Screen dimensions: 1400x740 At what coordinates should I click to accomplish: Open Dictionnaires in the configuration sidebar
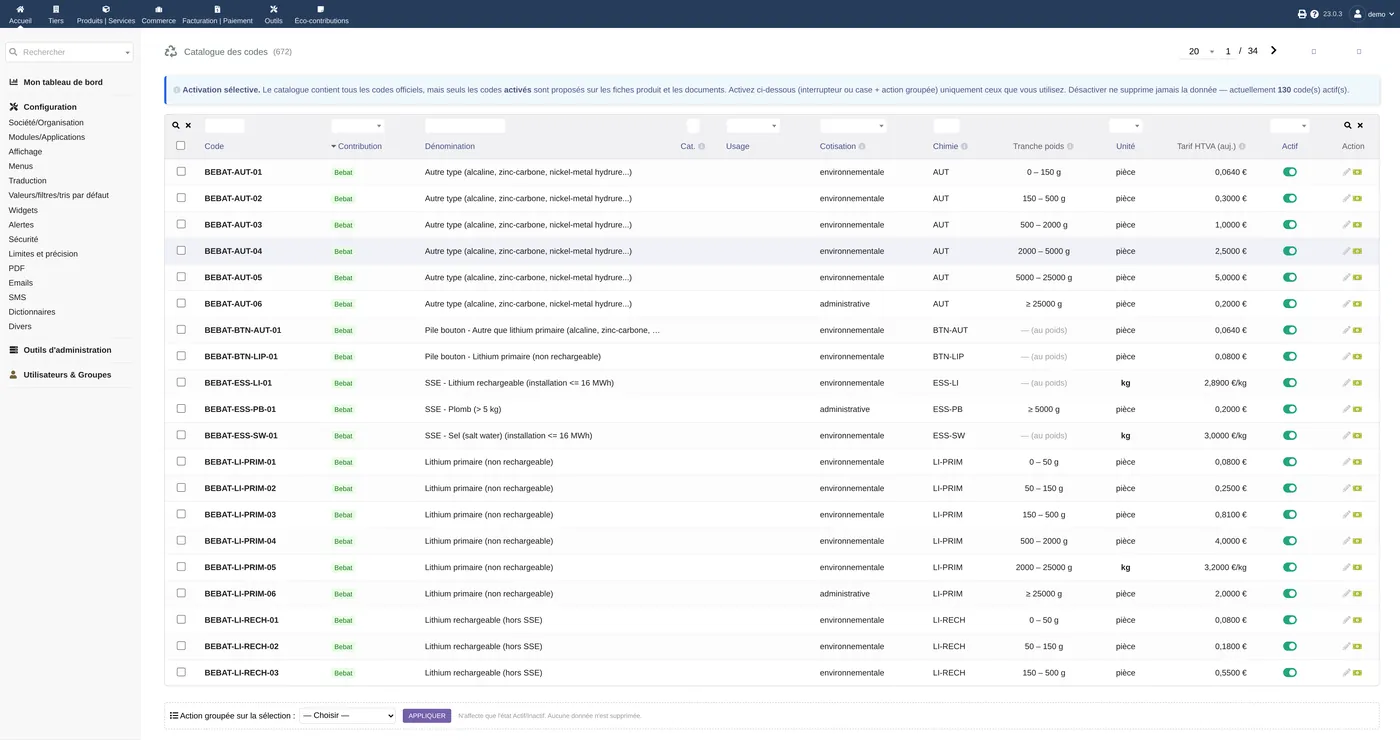(x=32, y=312)
